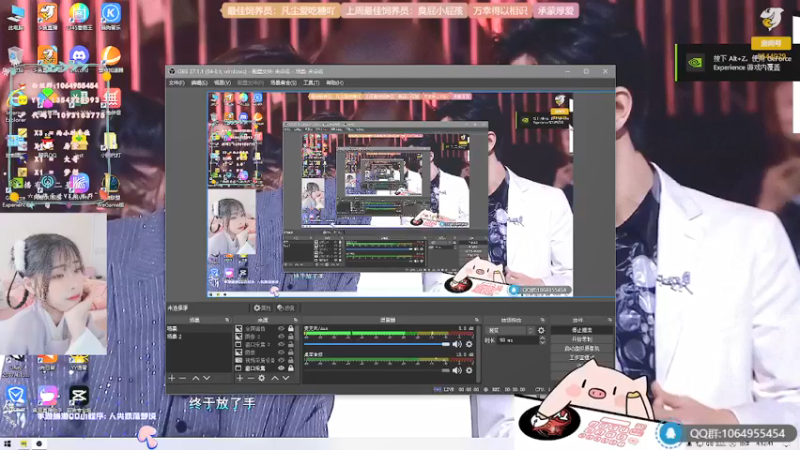The height and width of the screenshot is (450, 800).
Task: Click the 停止推流 stop streaming button
Action: [x=582, y=330]
